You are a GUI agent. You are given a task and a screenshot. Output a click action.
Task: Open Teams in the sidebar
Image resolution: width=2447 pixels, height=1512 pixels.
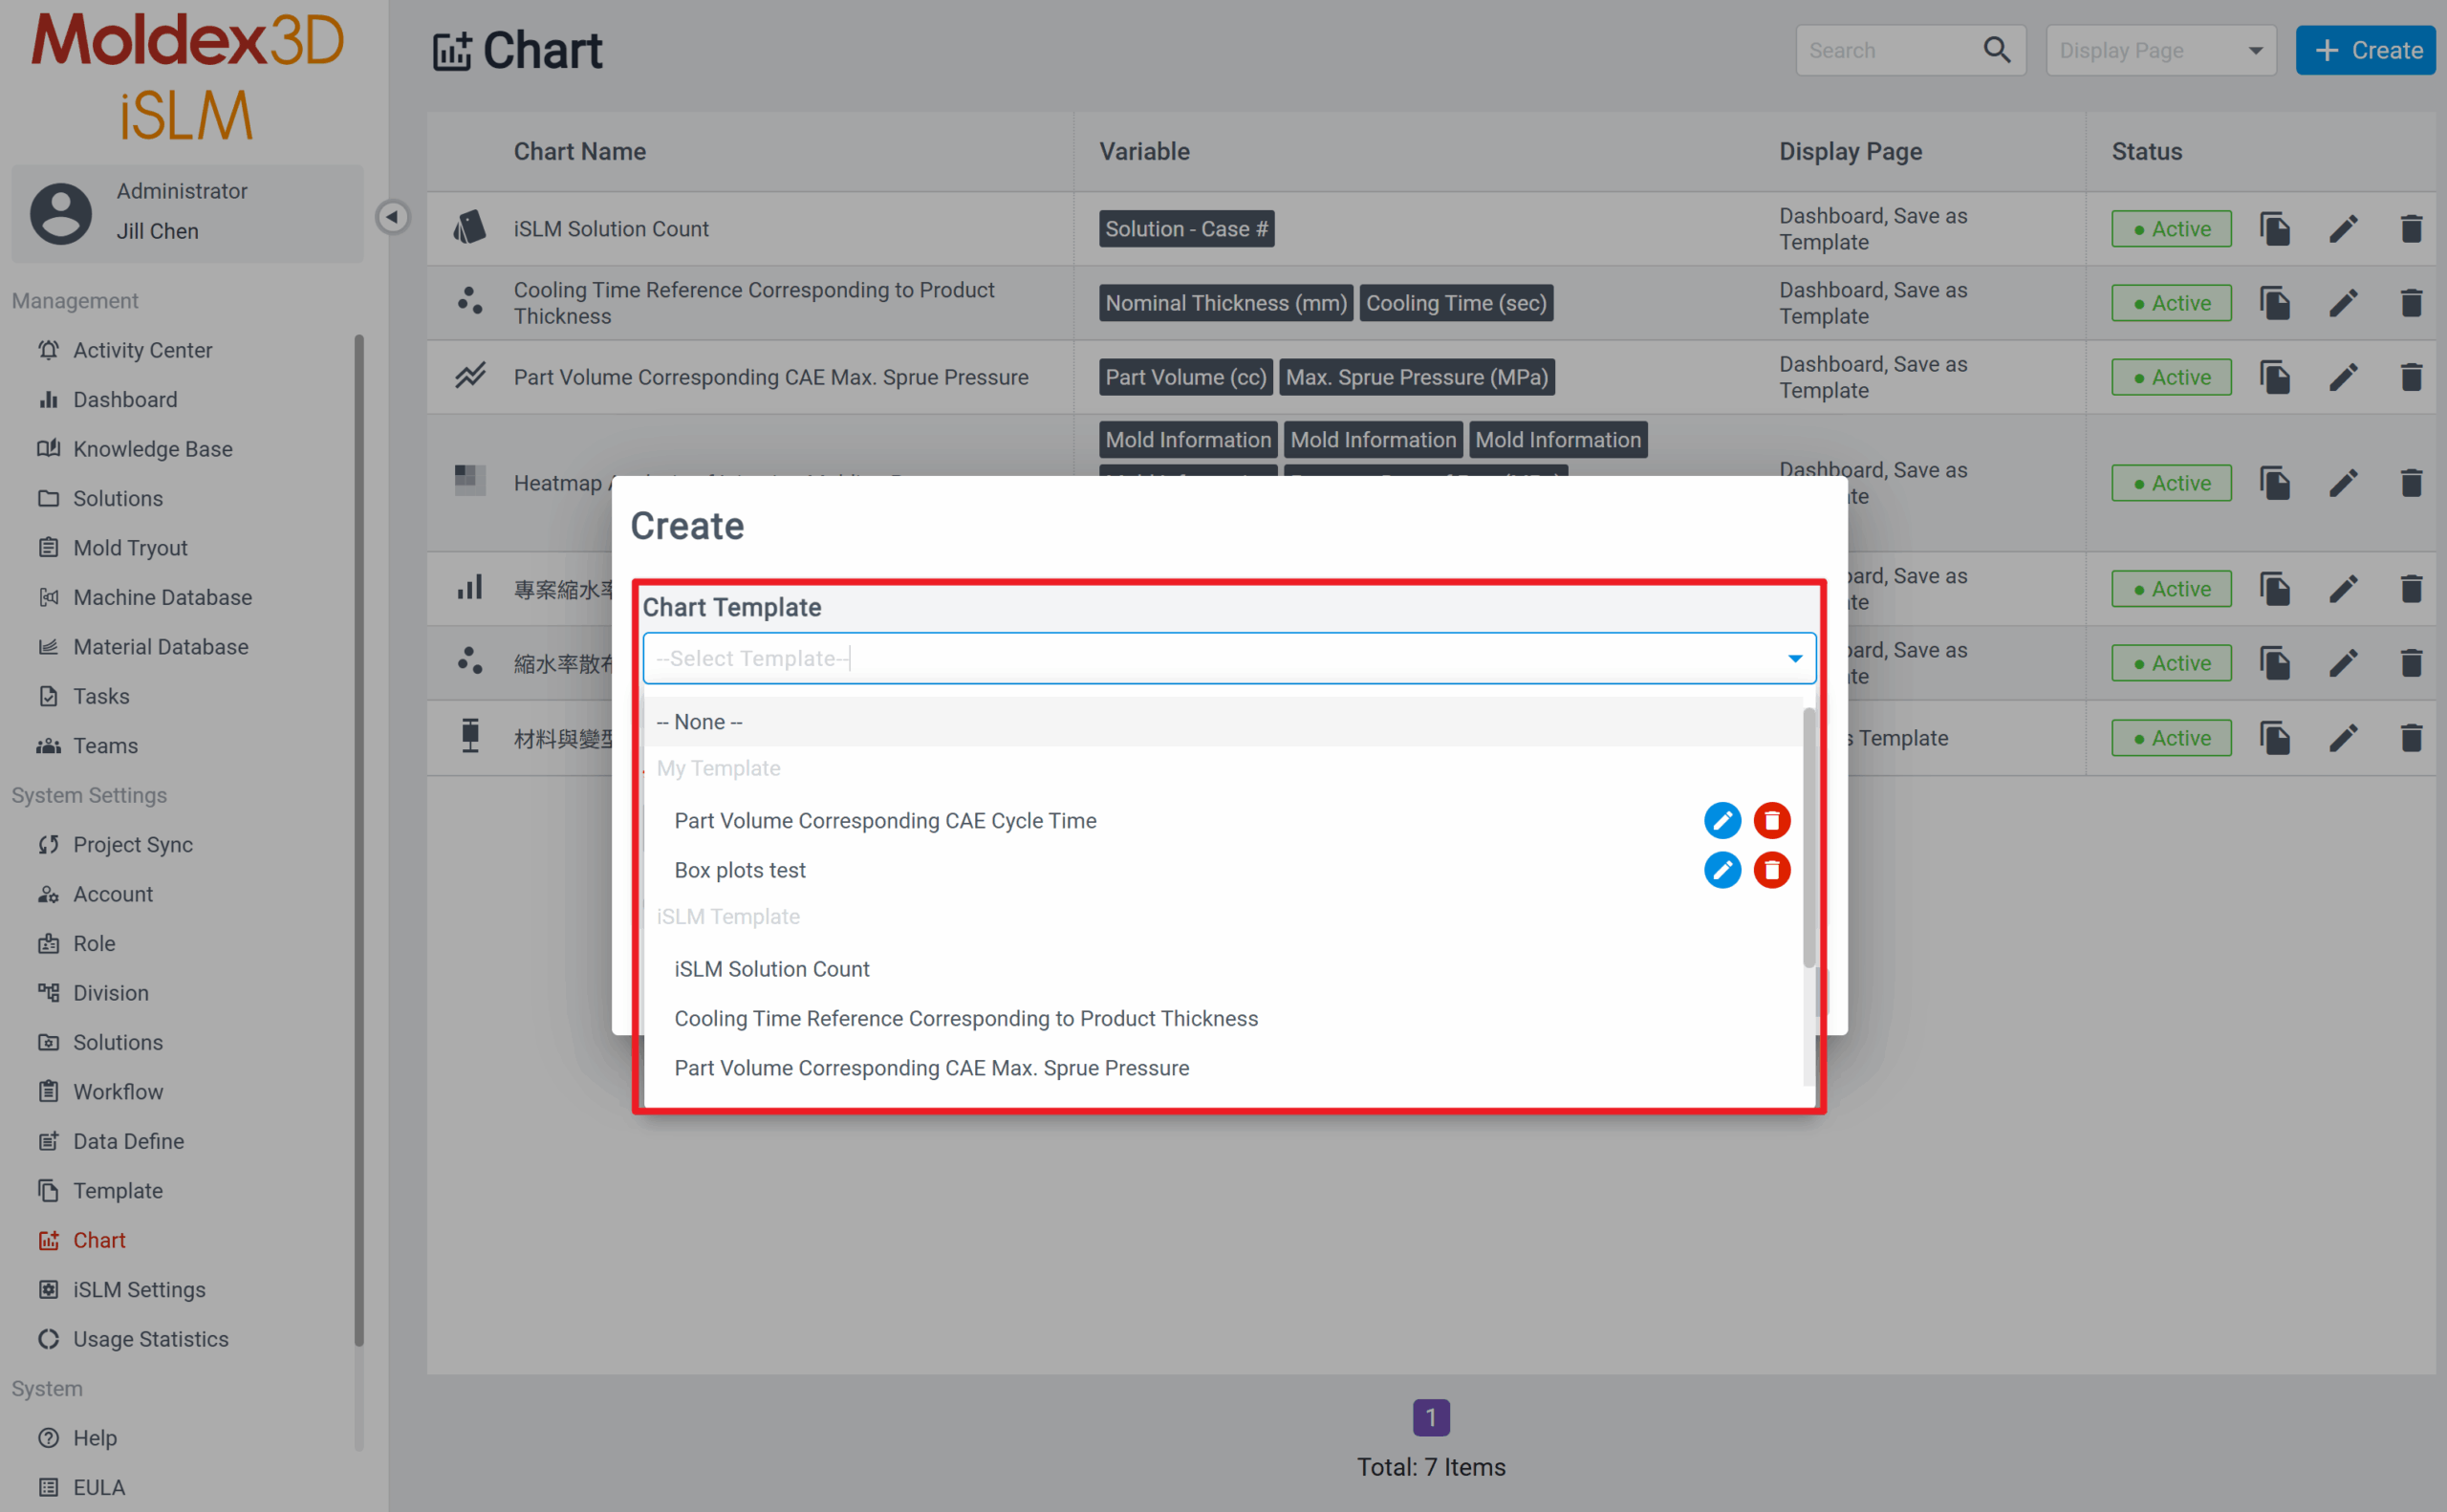click(x=105, y=746)
